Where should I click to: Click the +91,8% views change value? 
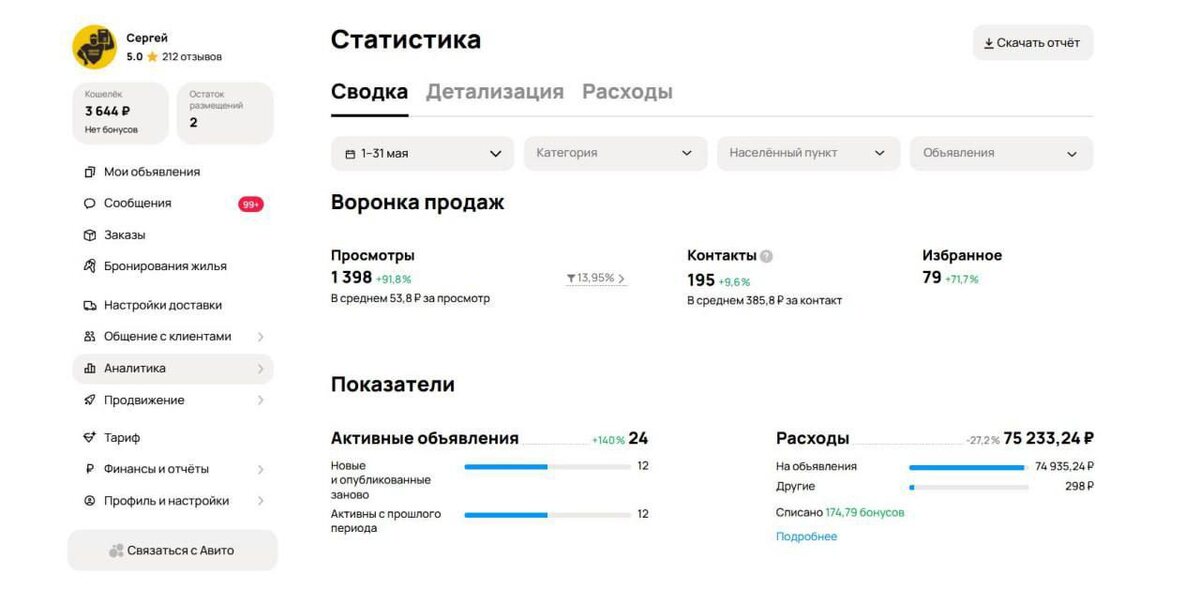click(x=393, y=280)
